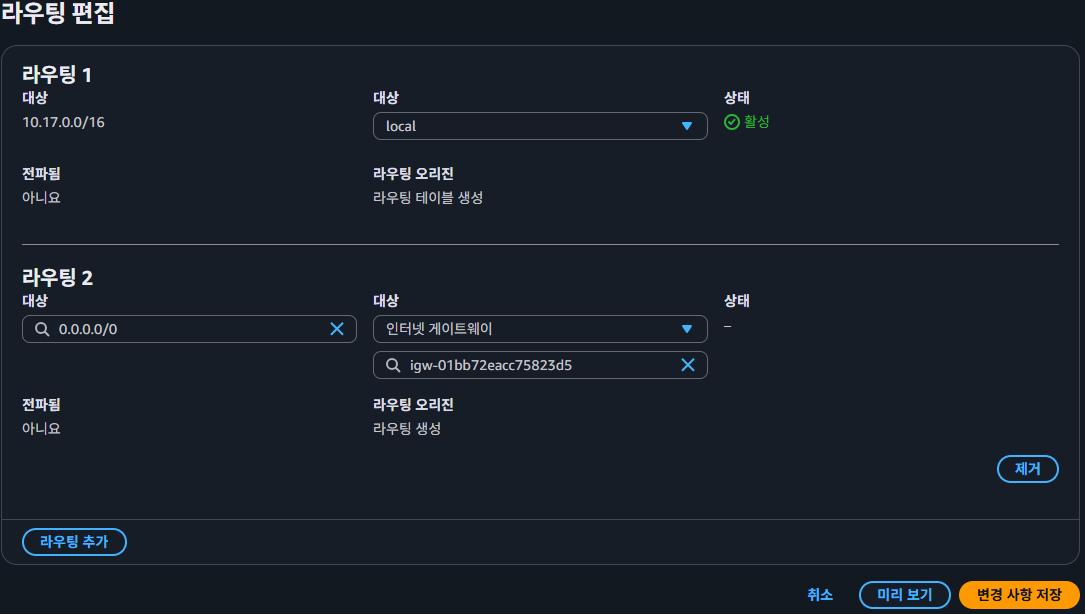Open the 인터넷 게이트웨이 target type dropdown

[x=530, y=329]
